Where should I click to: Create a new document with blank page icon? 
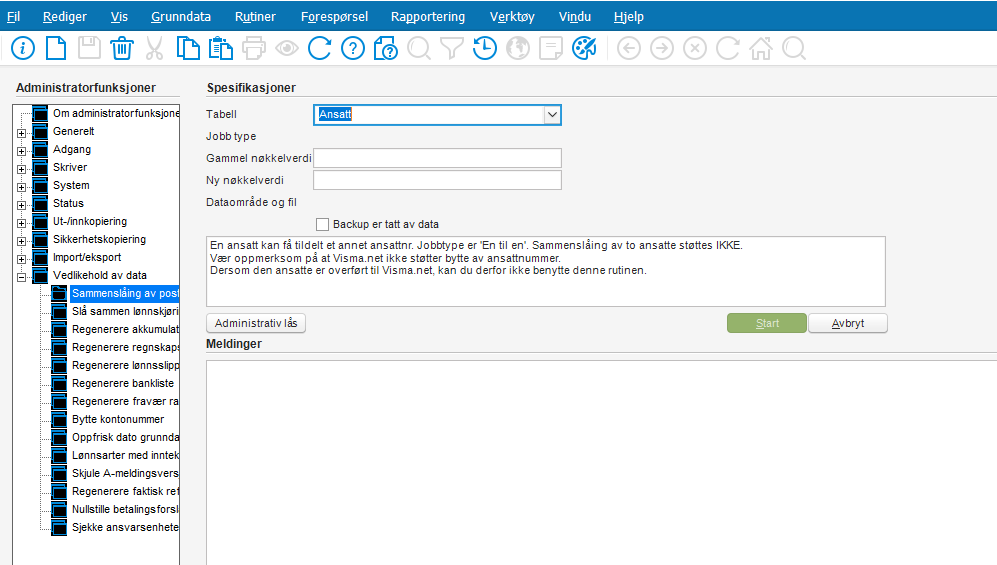(56, 48)
